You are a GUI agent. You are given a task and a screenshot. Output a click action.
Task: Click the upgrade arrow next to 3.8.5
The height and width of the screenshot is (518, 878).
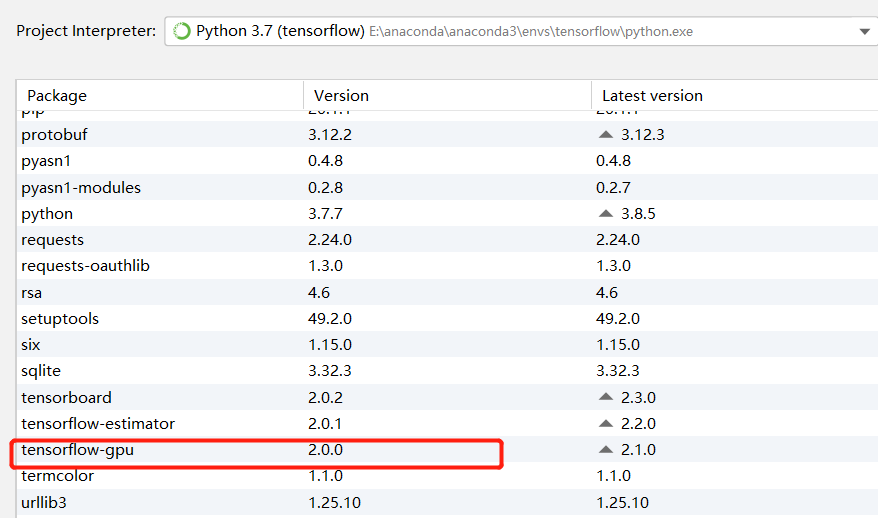(x=606, y=213)
